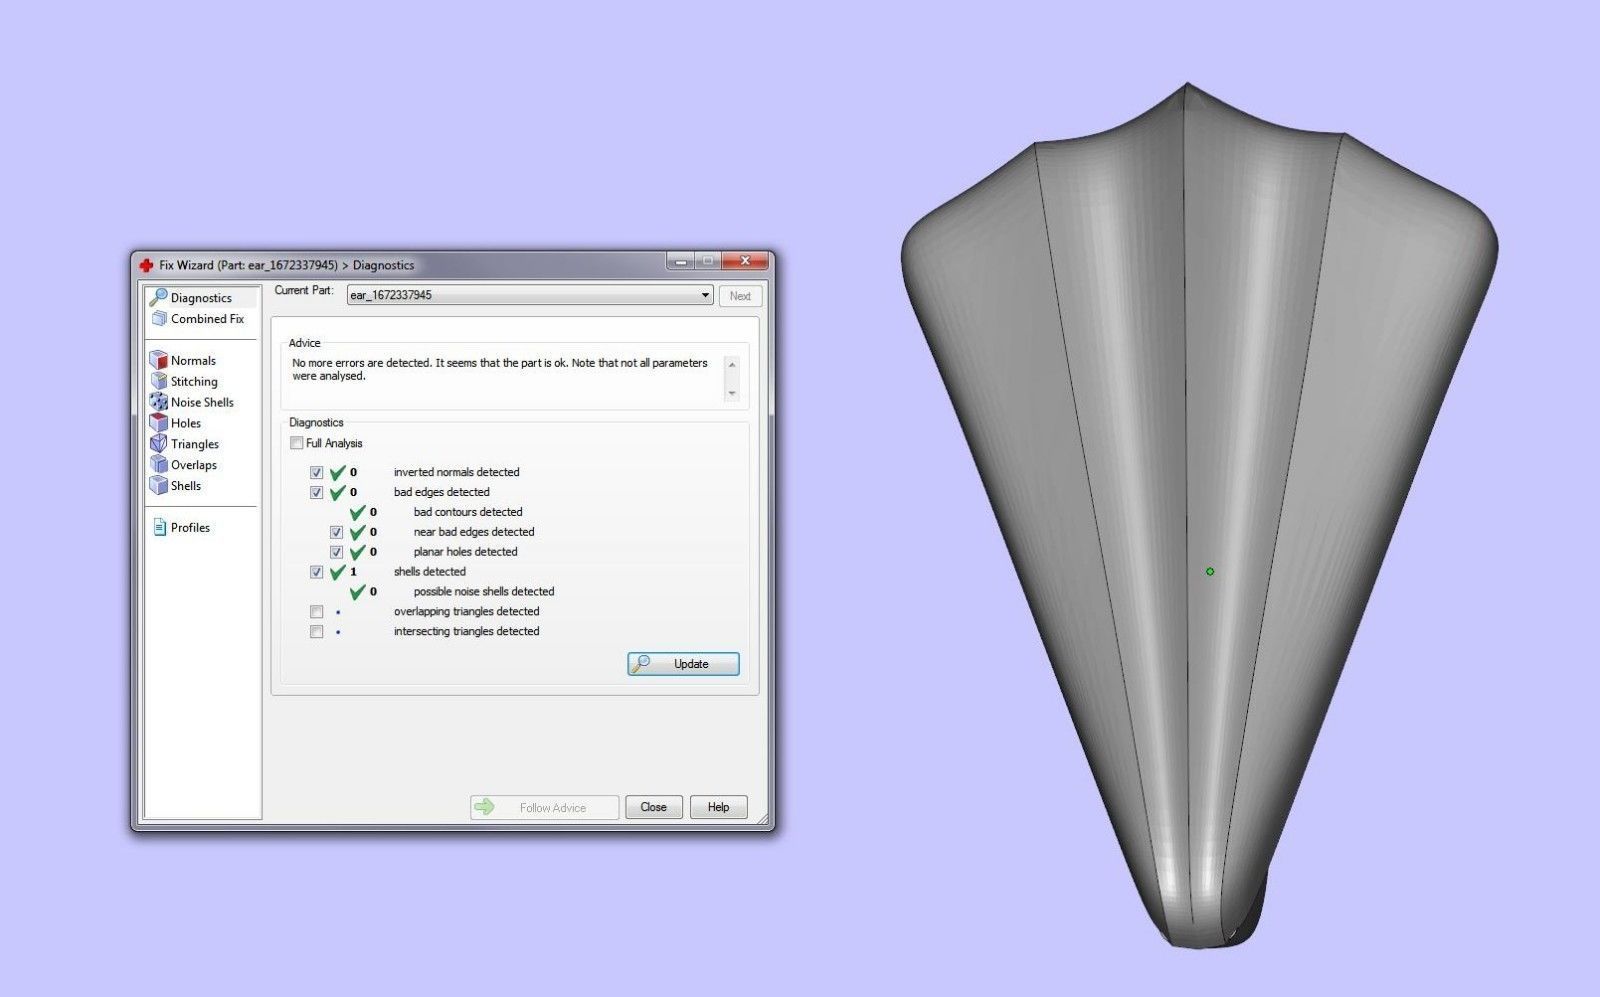Uncheck the planar holes detected checkbox
The image size is (1600, 997).
336,552
